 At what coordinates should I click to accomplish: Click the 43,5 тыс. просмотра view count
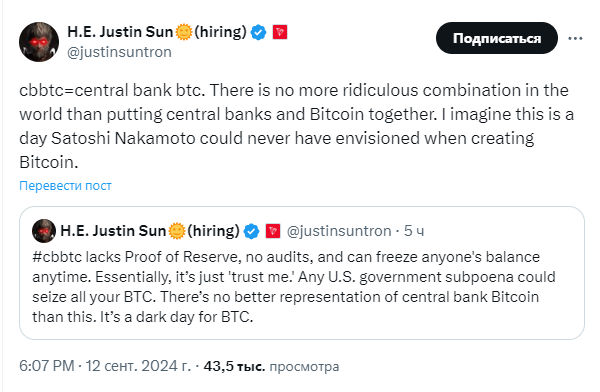pos(271,366)
